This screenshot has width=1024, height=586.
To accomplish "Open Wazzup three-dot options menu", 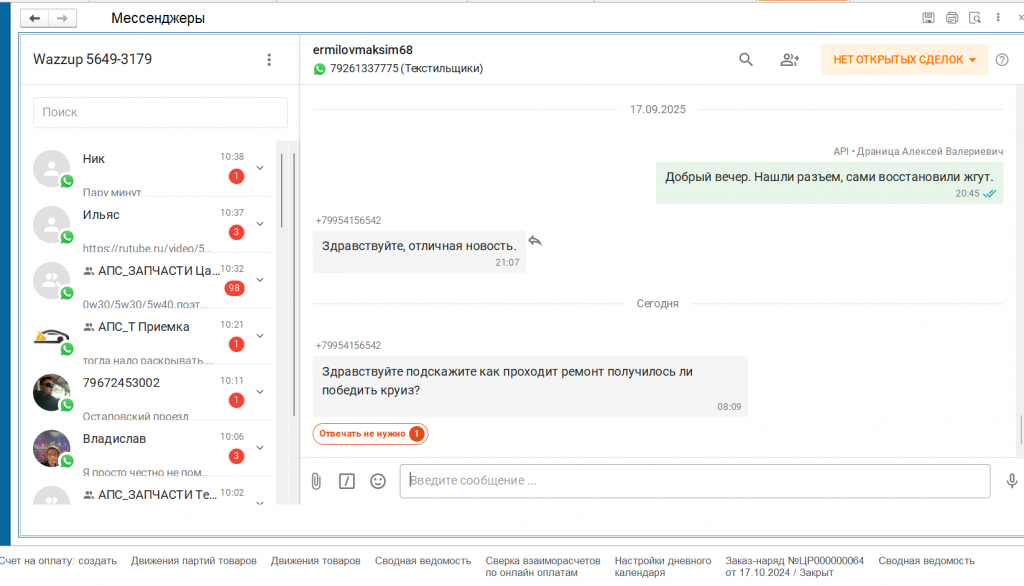I will click(269, 60).
